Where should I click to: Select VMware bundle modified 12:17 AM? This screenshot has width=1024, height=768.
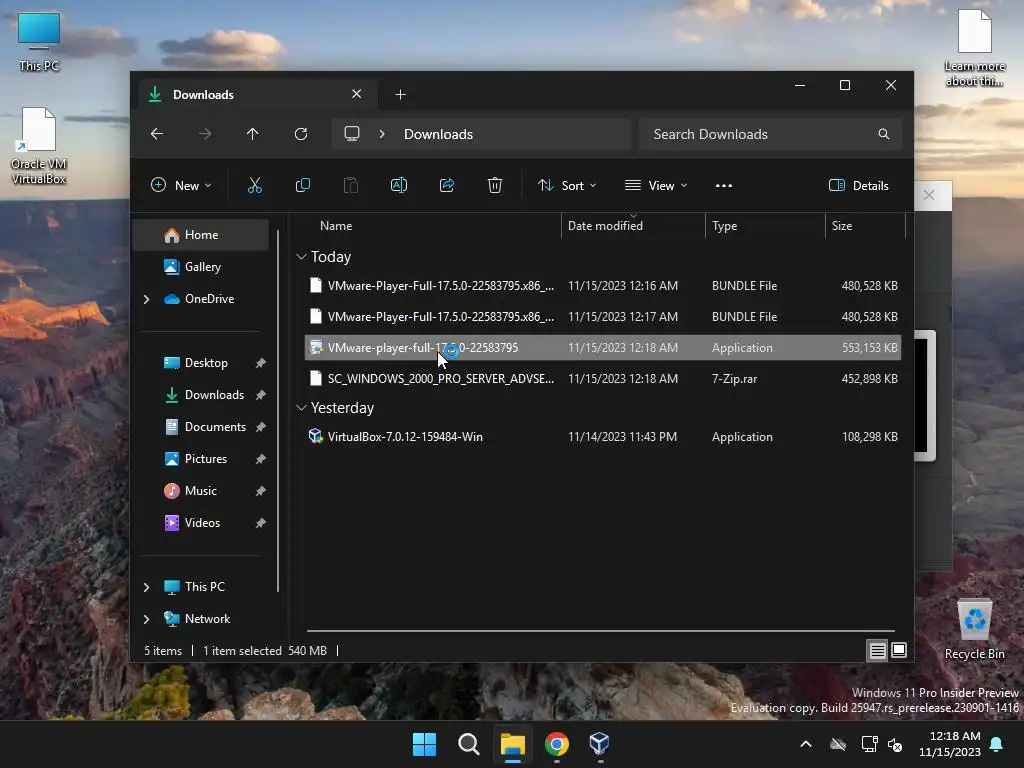click(x=603, y=317)
